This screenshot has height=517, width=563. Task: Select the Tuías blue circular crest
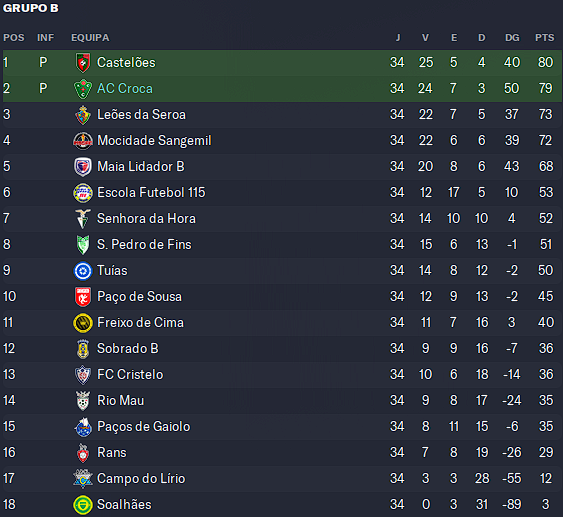[x=83, y=271]
